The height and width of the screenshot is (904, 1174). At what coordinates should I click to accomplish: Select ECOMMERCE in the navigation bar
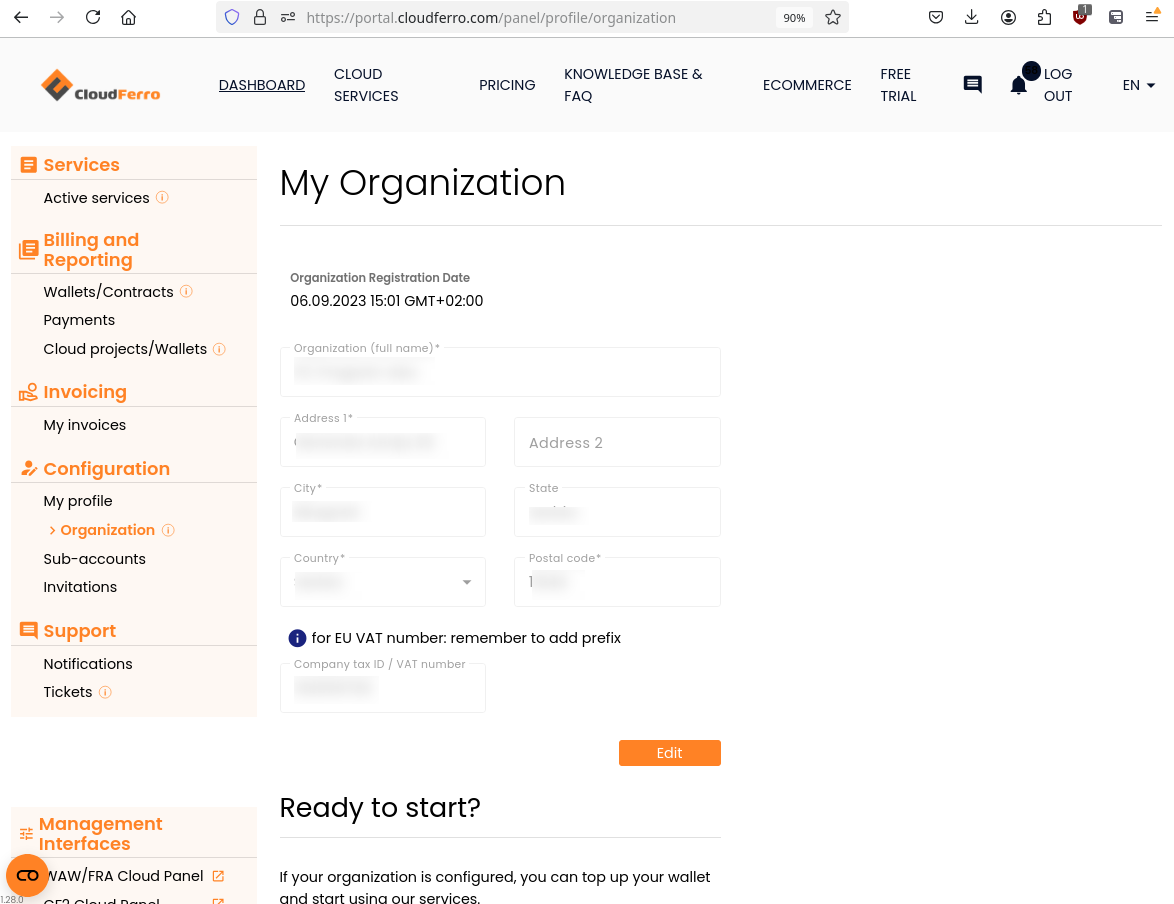[807, 85]
